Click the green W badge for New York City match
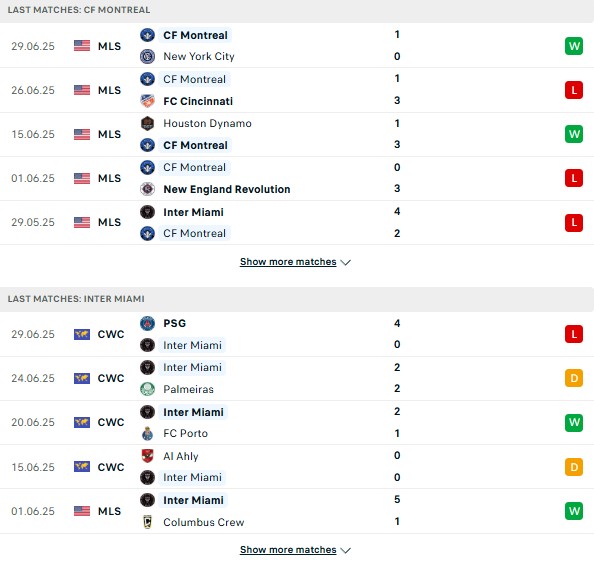The image size is (594, 564). tap(574, 46)
